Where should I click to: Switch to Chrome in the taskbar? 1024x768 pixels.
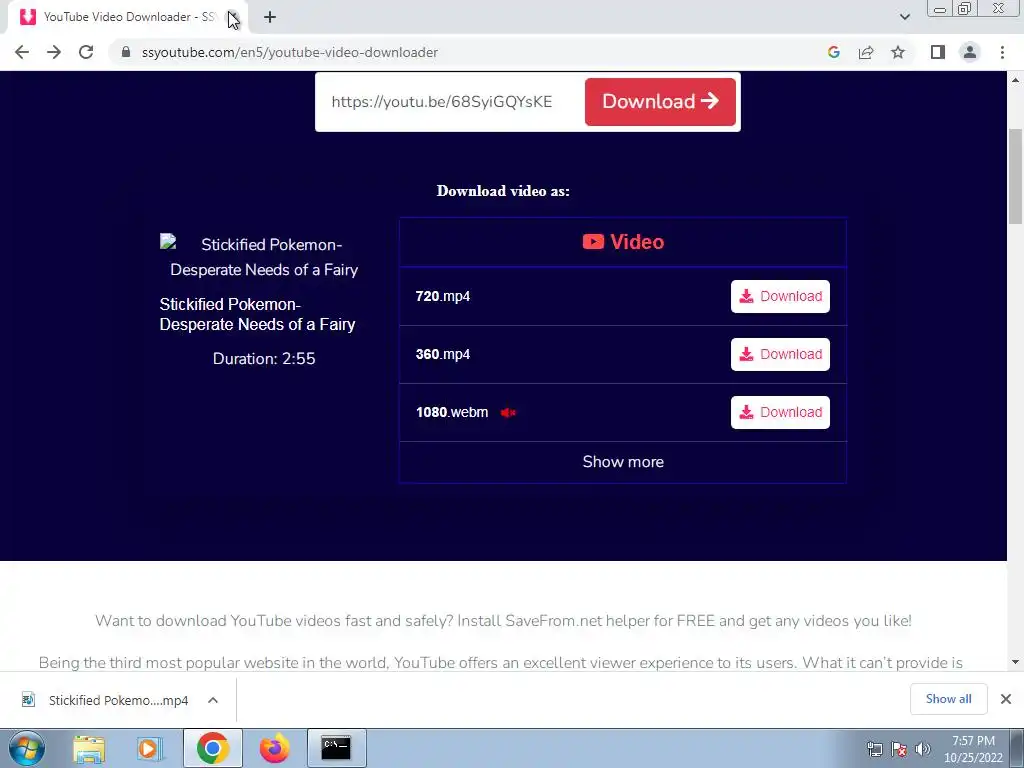[x=212, y=748]
